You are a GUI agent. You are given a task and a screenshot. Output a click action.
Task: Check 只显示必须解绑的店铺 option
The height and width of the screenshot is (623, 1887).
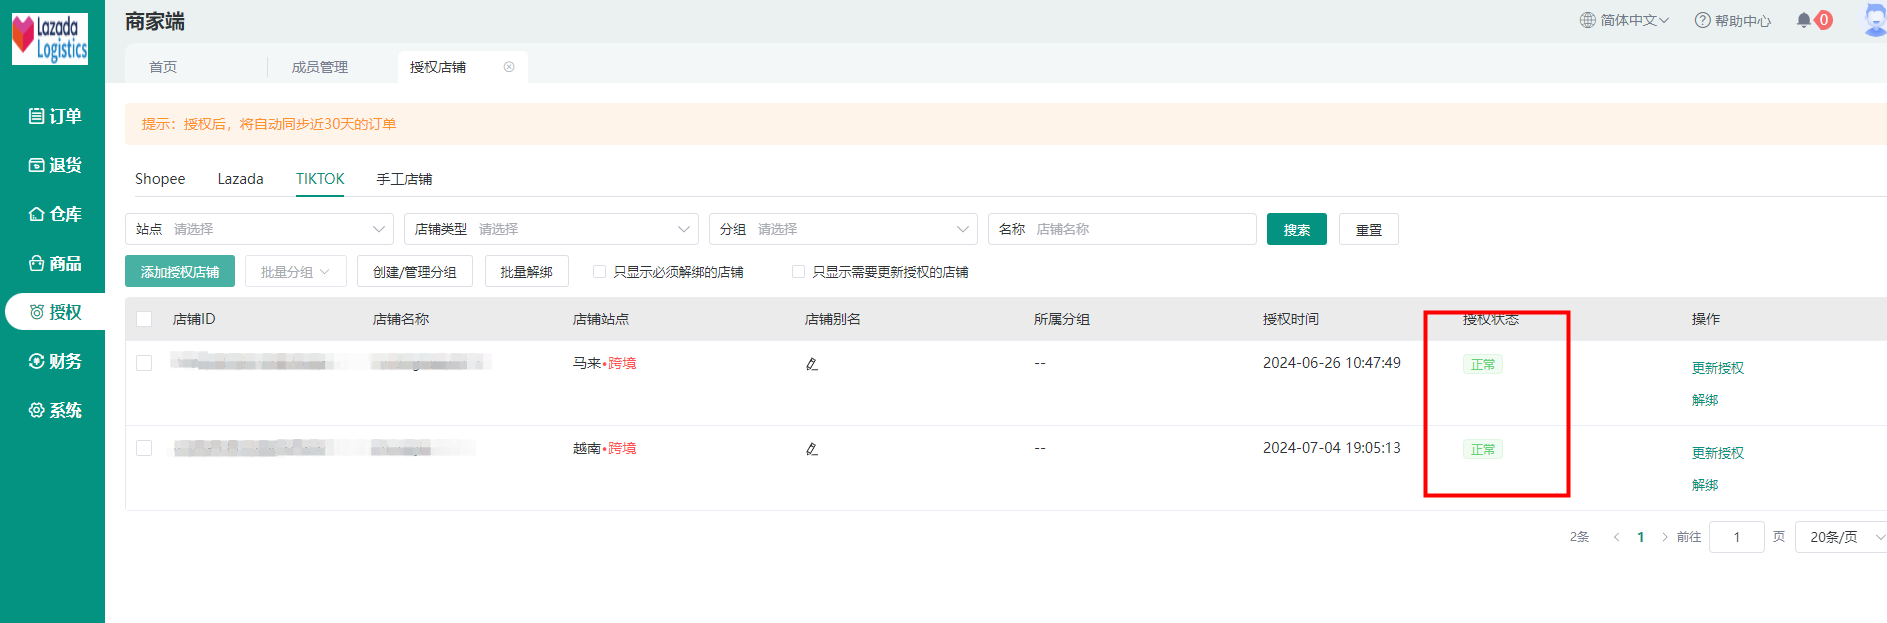[600, 272]
